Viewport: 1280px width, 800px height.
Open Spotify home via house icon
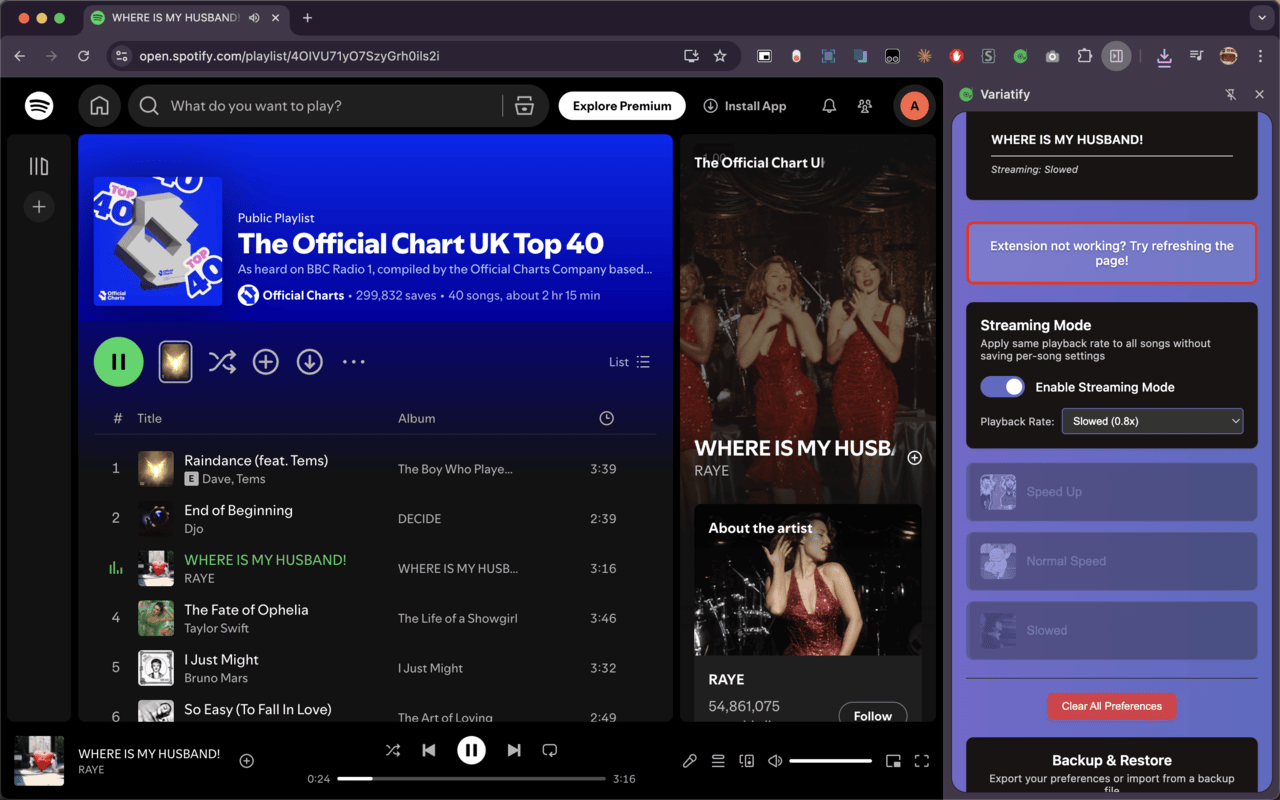[x=99, y=106]
